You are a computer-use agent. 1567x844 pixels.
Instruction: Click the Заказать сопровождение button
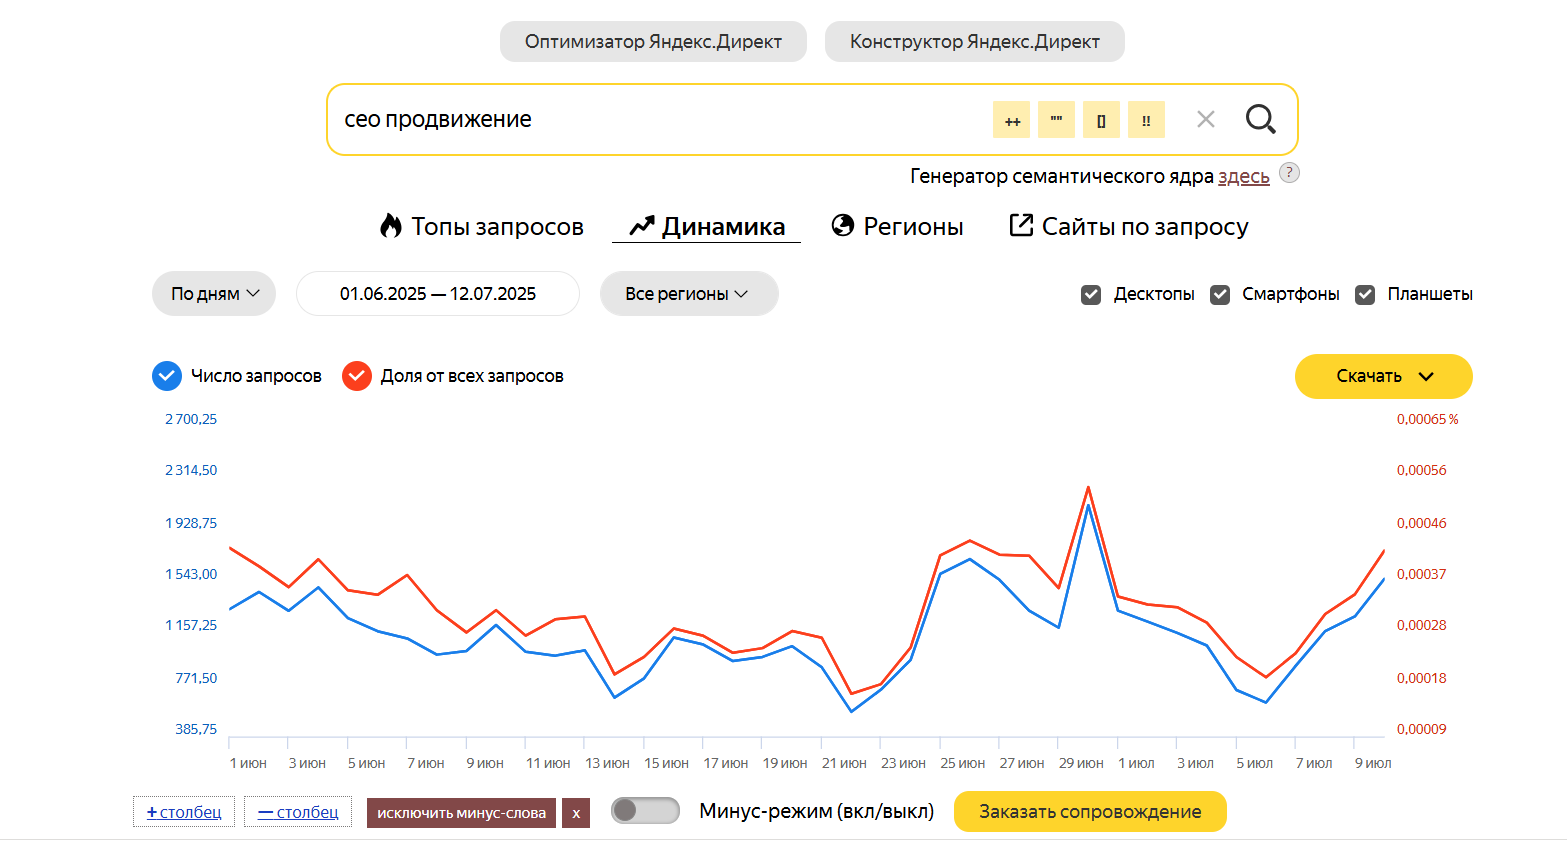pos(1089,811)
